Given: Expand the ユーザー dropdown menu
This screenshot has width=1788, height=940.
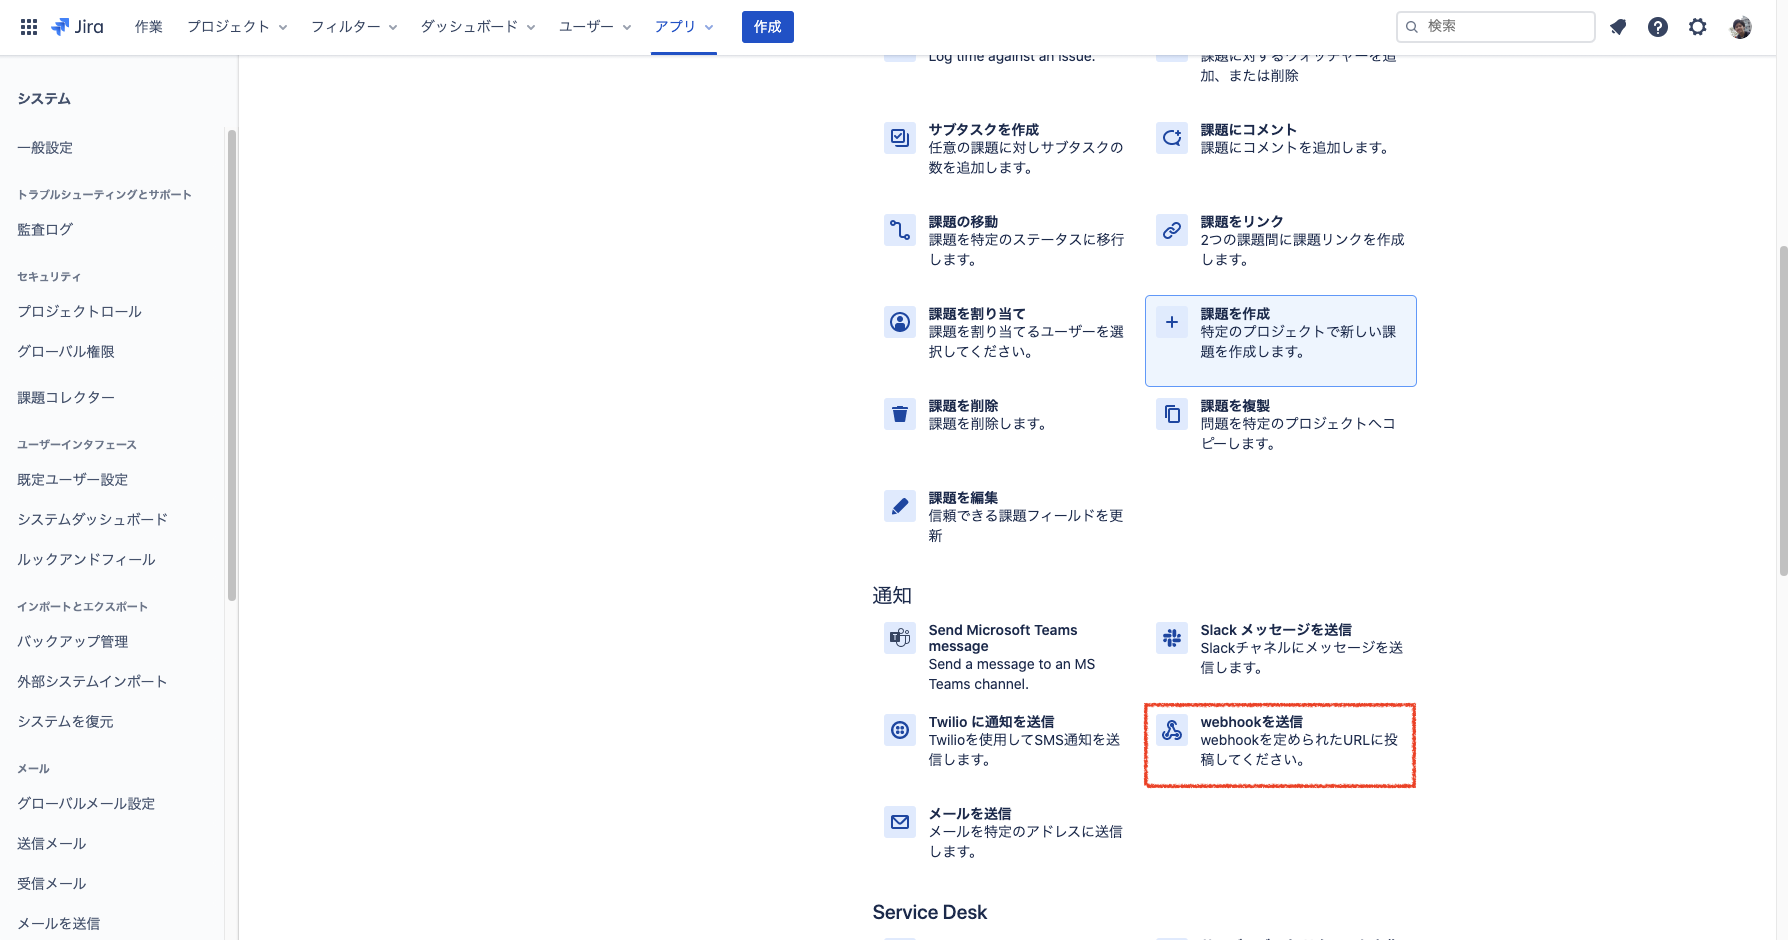Looking at the screenshot, I should pyautogui.click(x=595, y=27).
